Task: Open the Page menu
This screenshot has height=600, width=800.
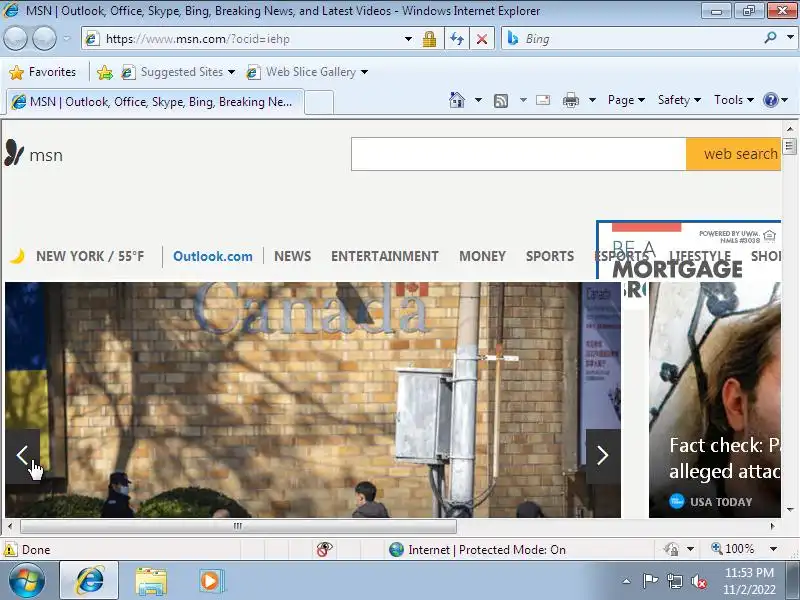Action: coord(627,100)
